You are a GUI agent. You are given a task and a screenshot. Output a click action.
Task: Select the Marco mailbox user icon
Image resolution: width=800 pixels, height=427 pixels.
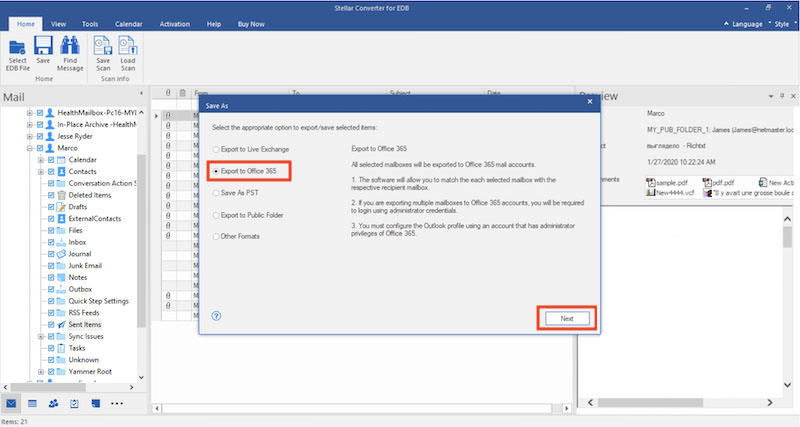click(x=49, y=148)
